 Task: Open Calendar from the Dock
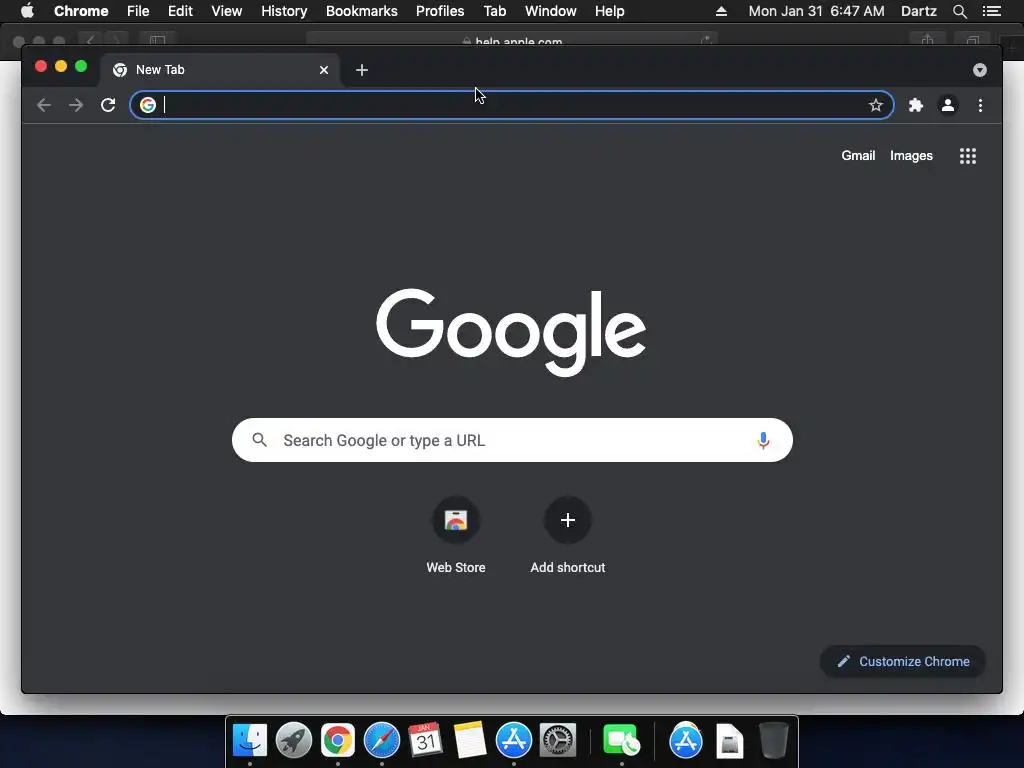426,741
